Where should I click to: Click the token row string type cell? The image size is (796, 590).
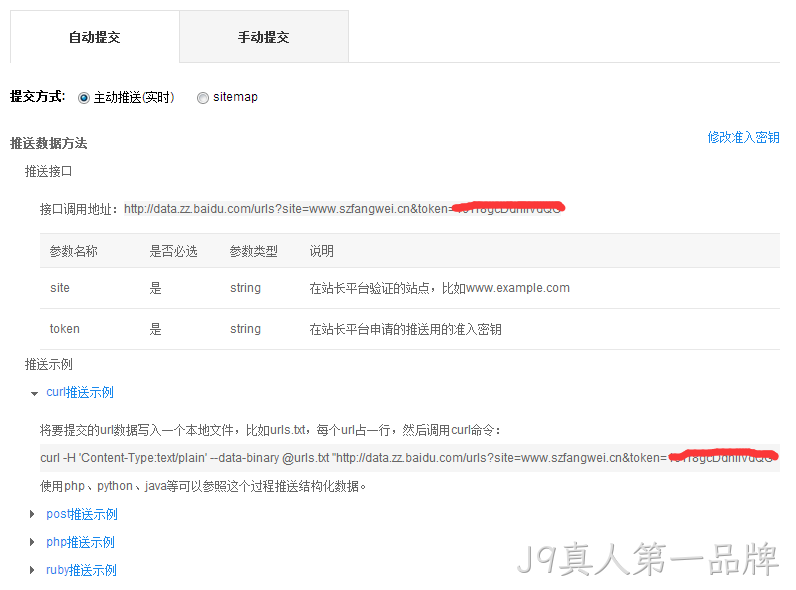(x=245, y=329)
